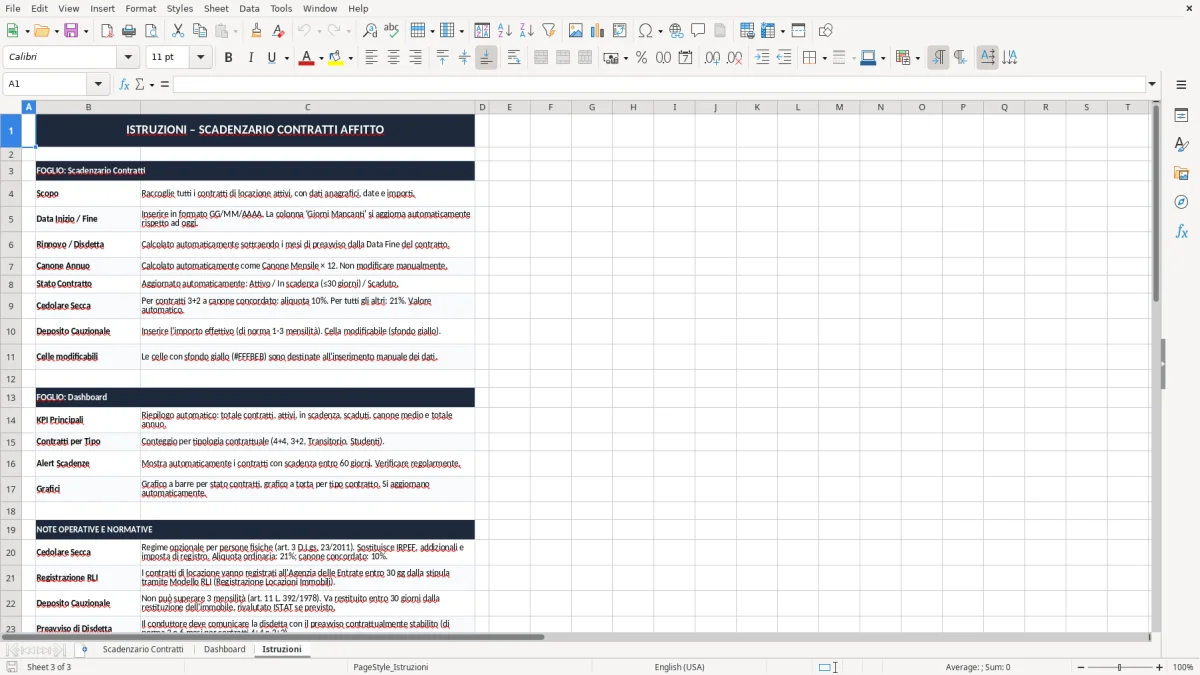Click the Copy icon

199,31
